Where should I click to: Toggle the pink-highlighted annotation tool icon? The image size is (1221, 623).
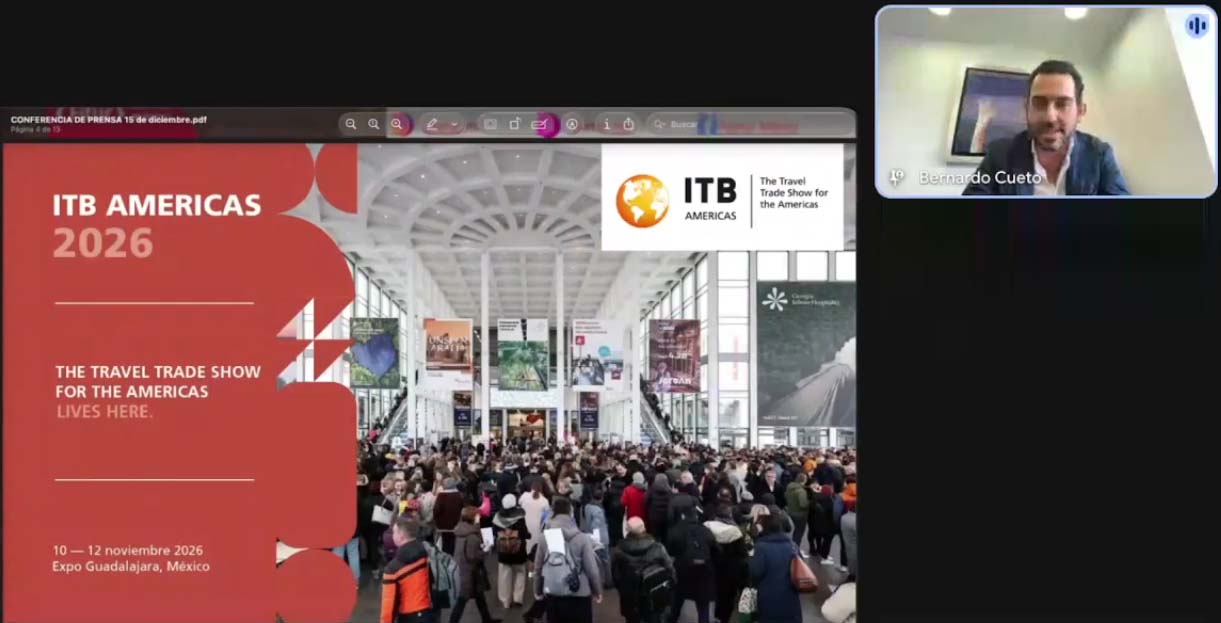point(541,124)
